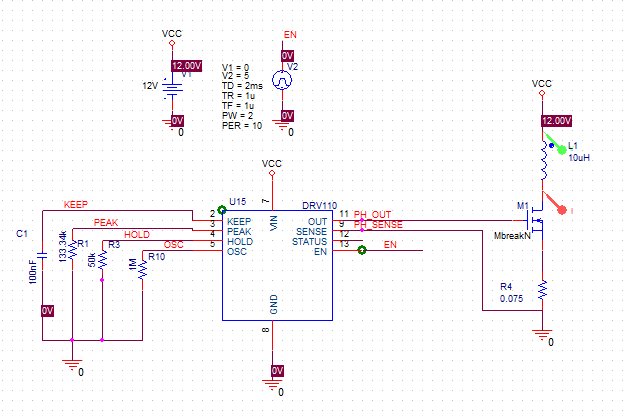Viewport: 631px width, 414px height.
Task: Select the 100nF capacitor value
Action: pos(33,272)
